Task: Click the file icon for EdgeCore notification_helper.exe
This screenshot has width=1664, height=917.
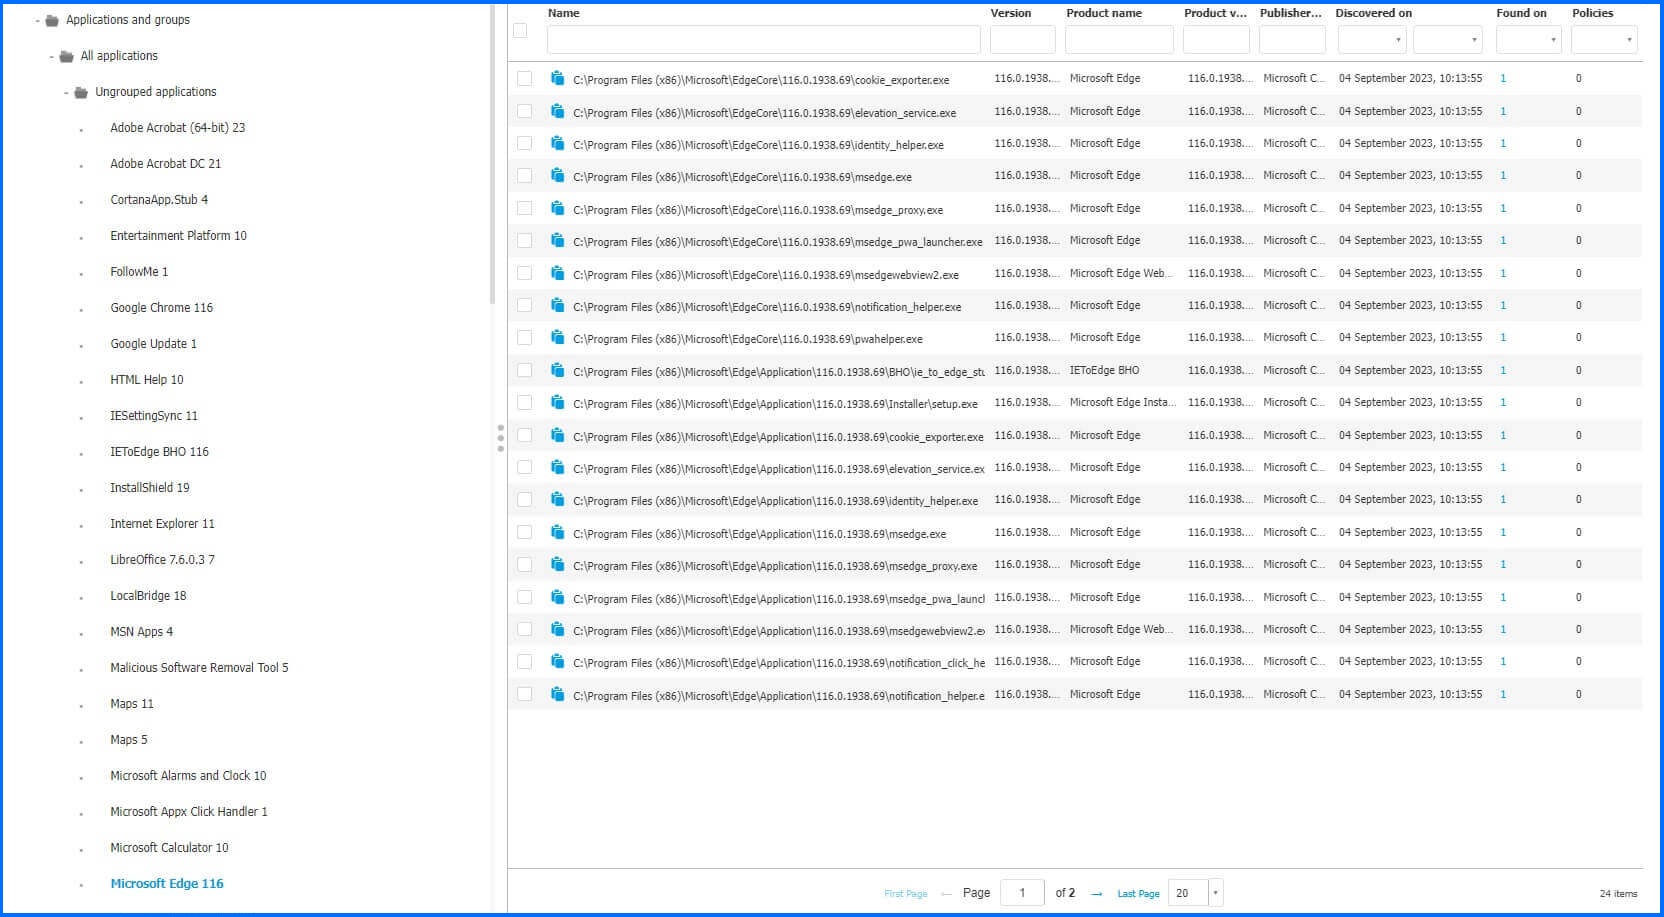Action: pos(557,305)
